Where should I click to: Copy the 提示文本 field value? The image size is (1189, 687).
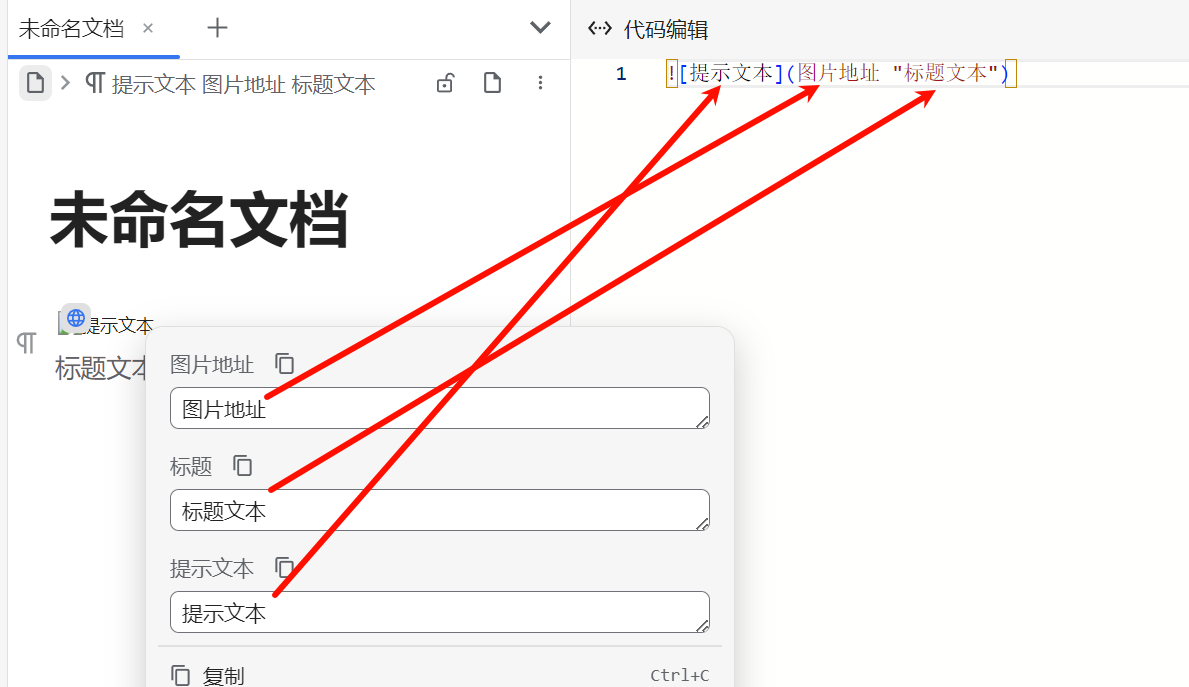[284, 567]
